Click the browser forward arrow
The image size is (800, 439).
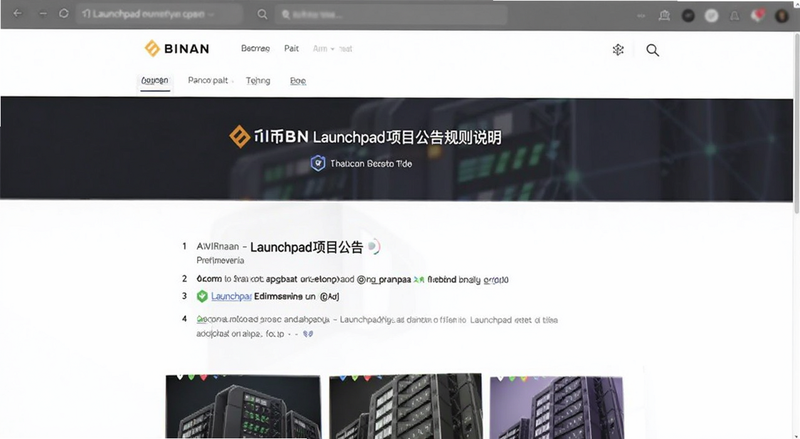pyautogui.click(x=43, y=14)
